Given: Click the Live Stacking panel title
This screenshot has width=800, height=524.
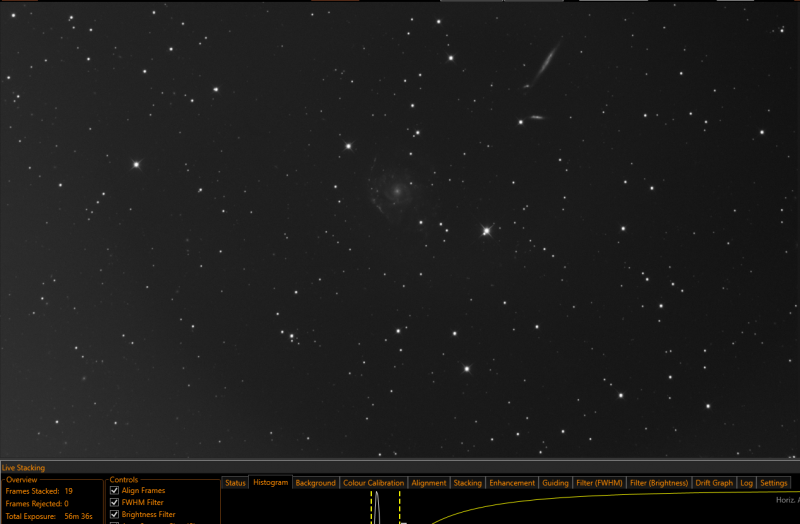Looking at the screenshot, I should (23, 467).
